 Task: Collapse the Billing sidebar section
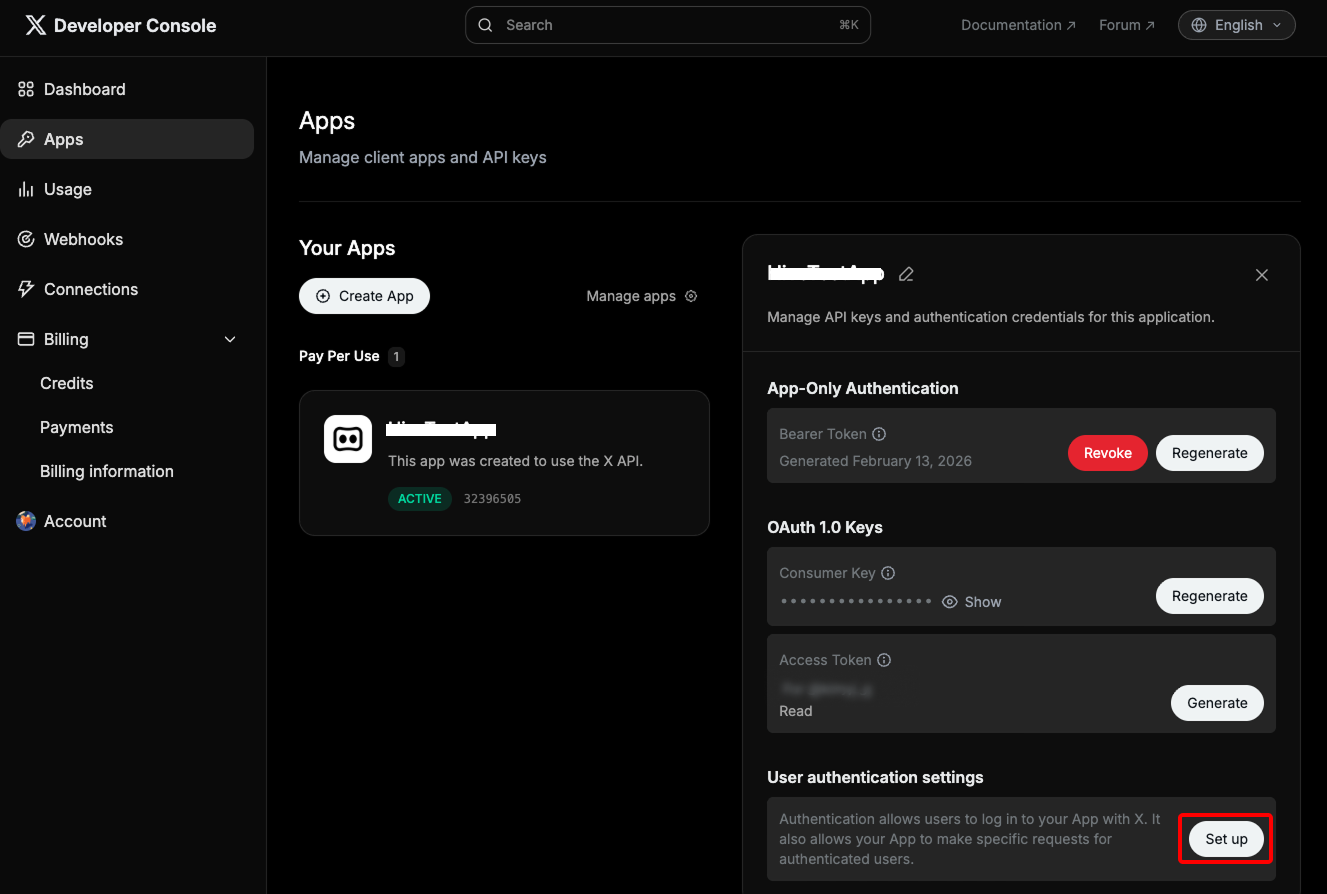[230, 340]
